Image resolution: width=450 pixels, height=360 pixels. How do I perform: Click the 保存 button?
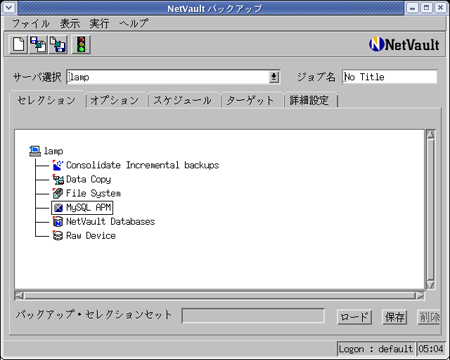click(395, 317)
